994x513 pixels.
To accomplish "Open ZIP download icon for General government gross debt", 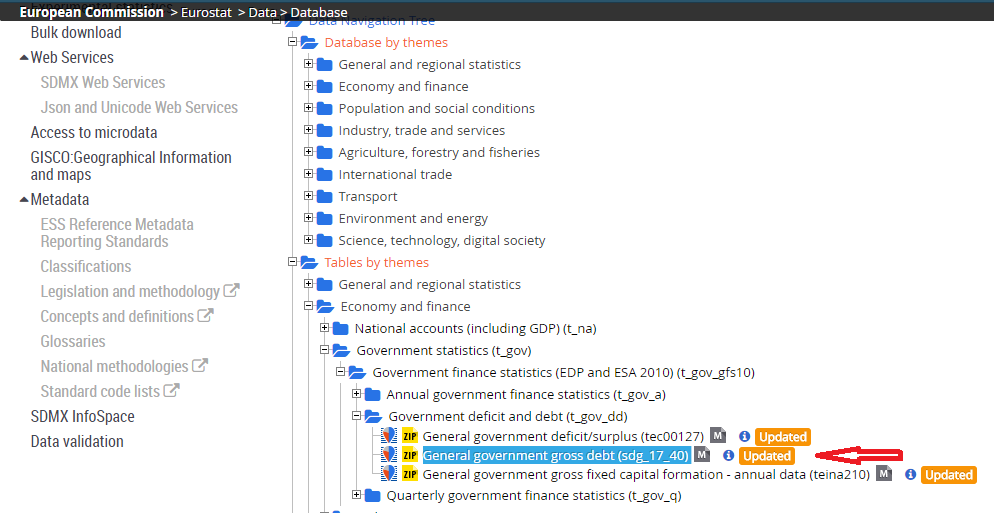I will pos(410,455).
